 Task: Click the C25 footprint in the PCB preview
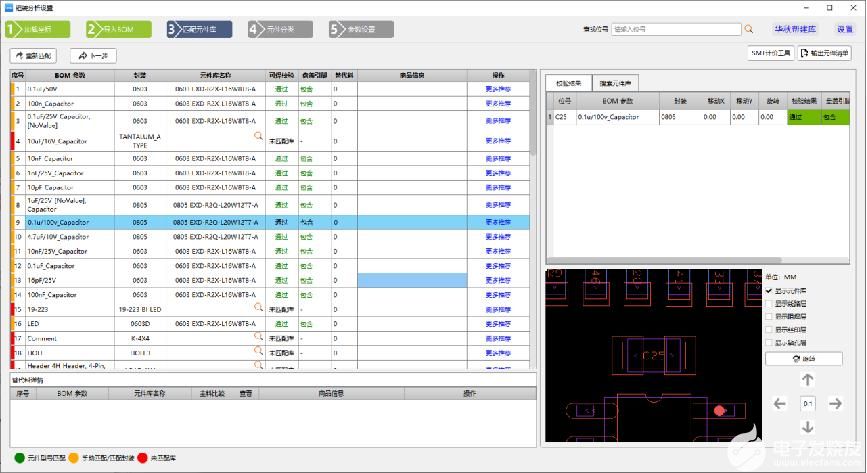click(654, 355)
